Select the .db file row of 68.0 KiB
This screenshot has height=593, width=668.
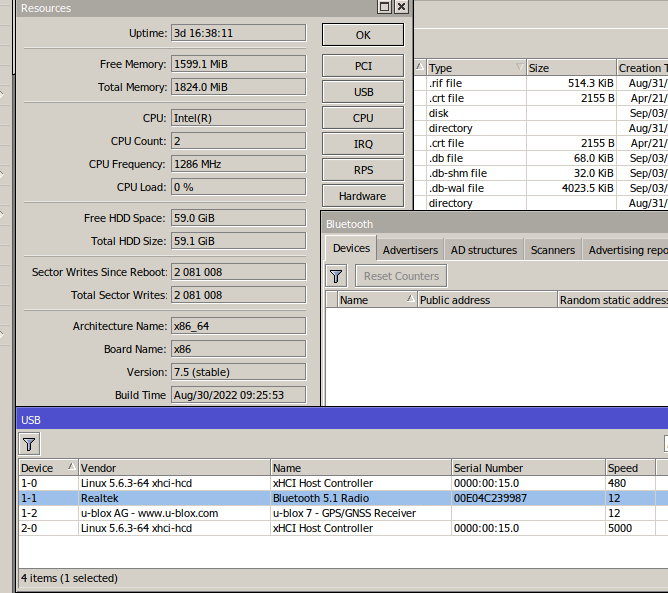[541, 158]
